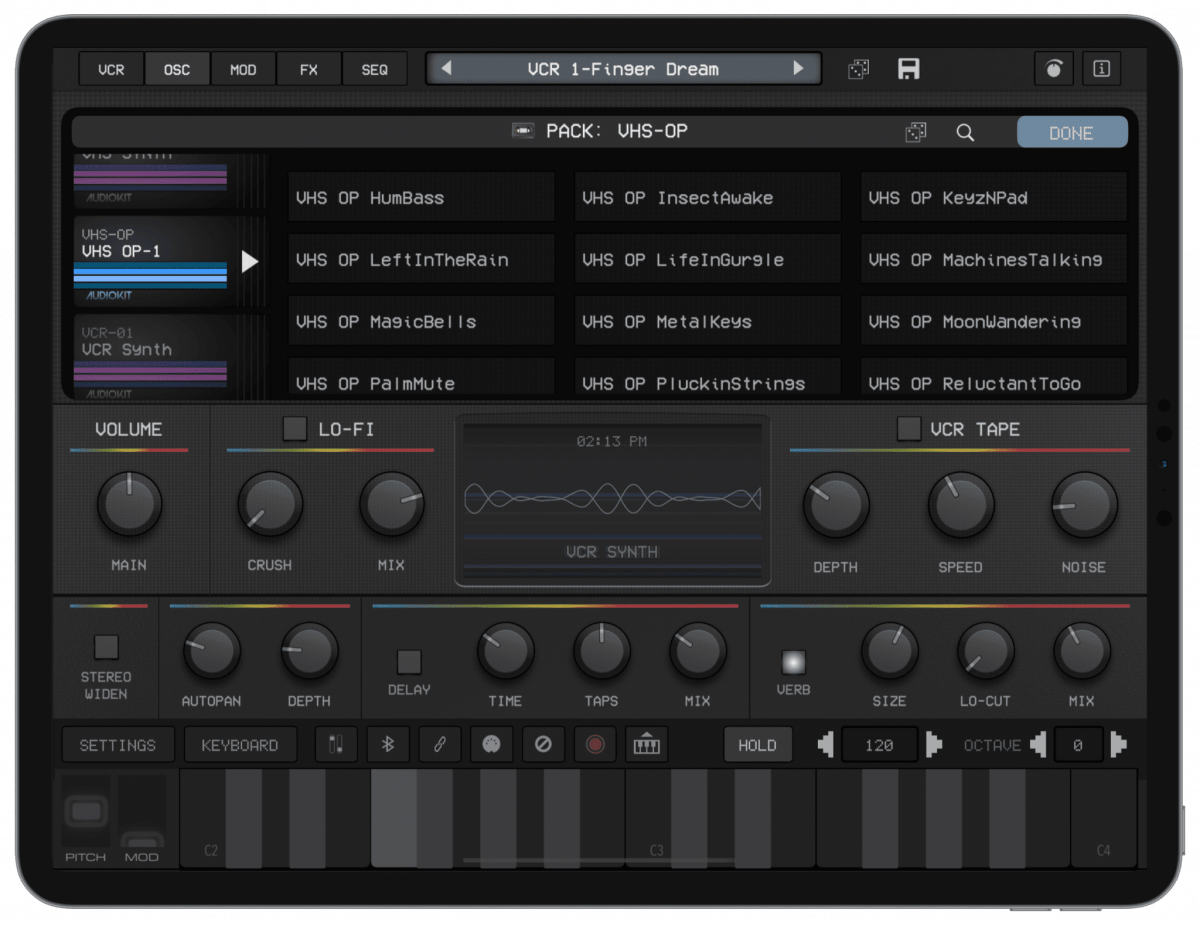This screenshot has height=926, width=1200.
Task: Click the KEYBOARD button
Action: pyautogui.click(x=238, y=745)
